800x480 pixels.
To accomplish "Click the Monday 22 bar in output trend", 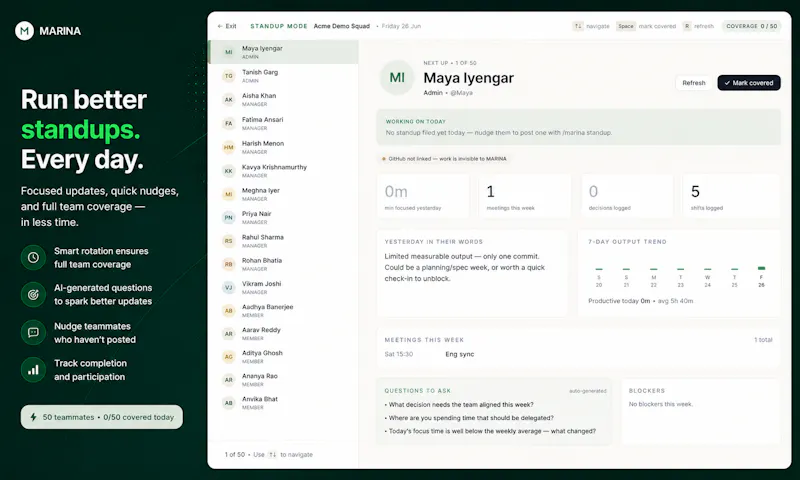I will tap(654, 269).
